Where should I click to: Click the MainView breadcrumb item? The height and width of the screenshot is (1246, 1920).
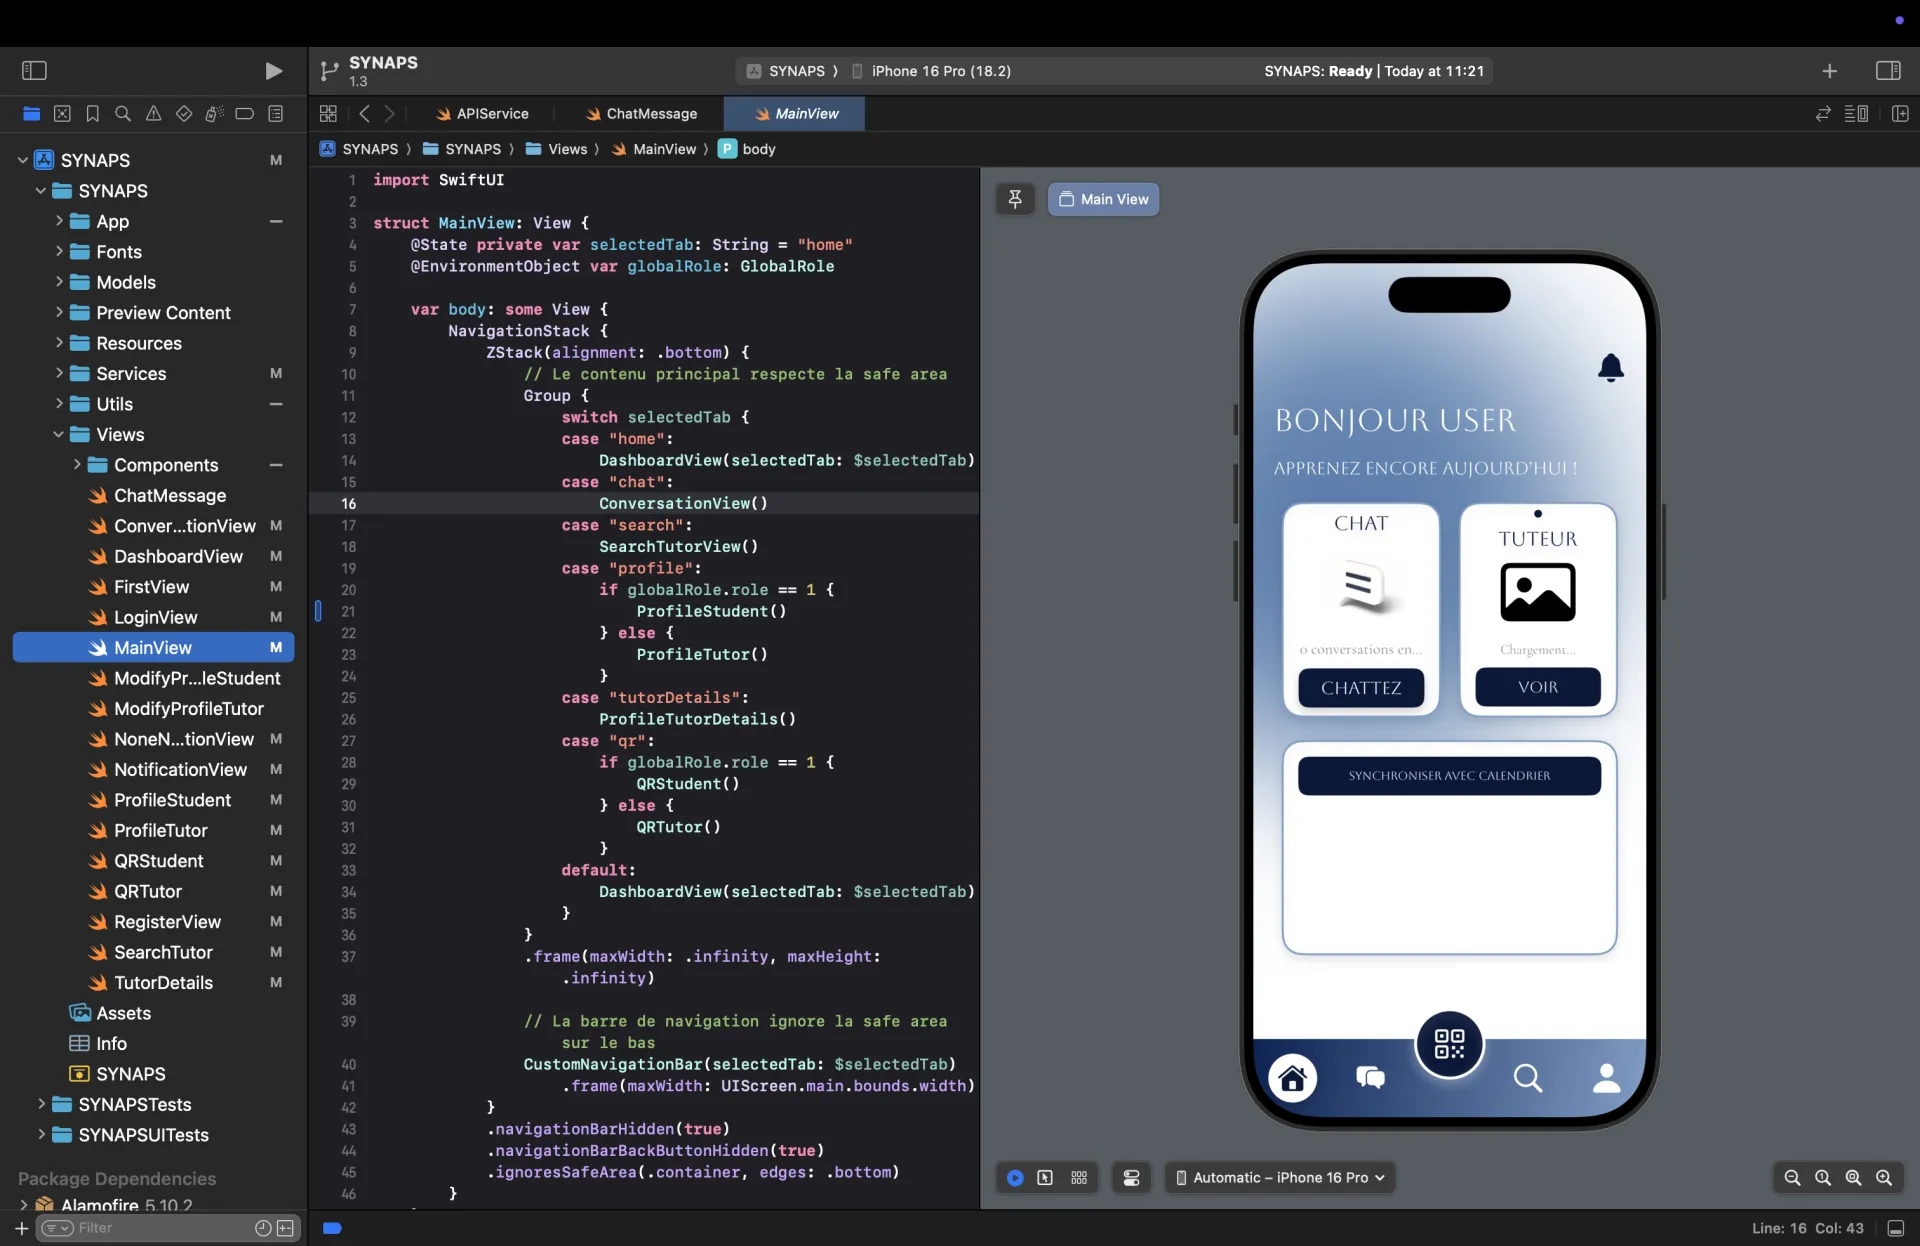tap(654, 149)
